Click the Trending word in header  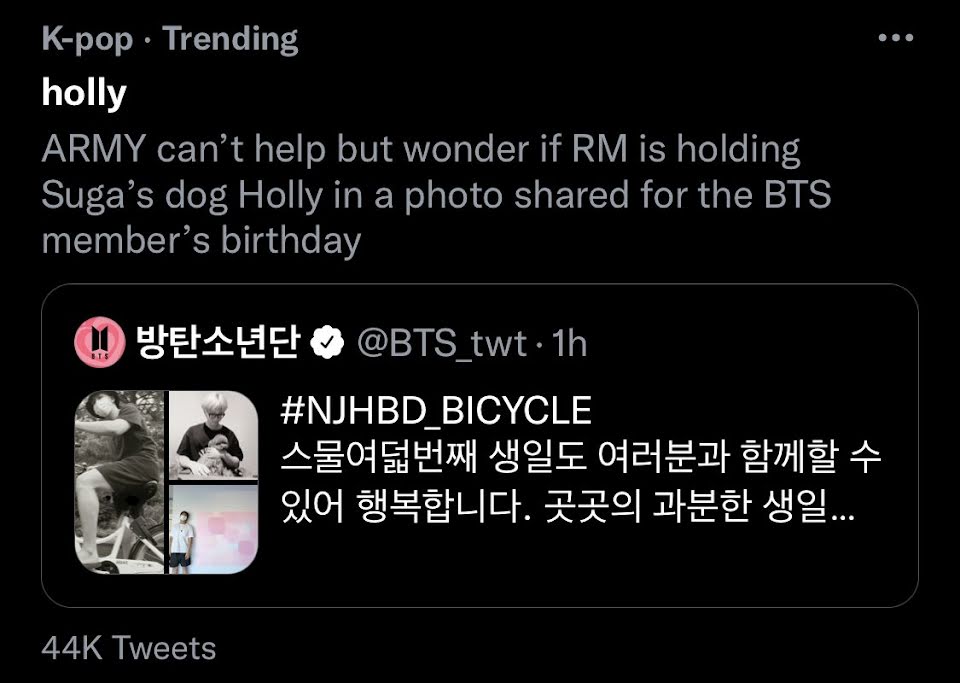point(231,39)
